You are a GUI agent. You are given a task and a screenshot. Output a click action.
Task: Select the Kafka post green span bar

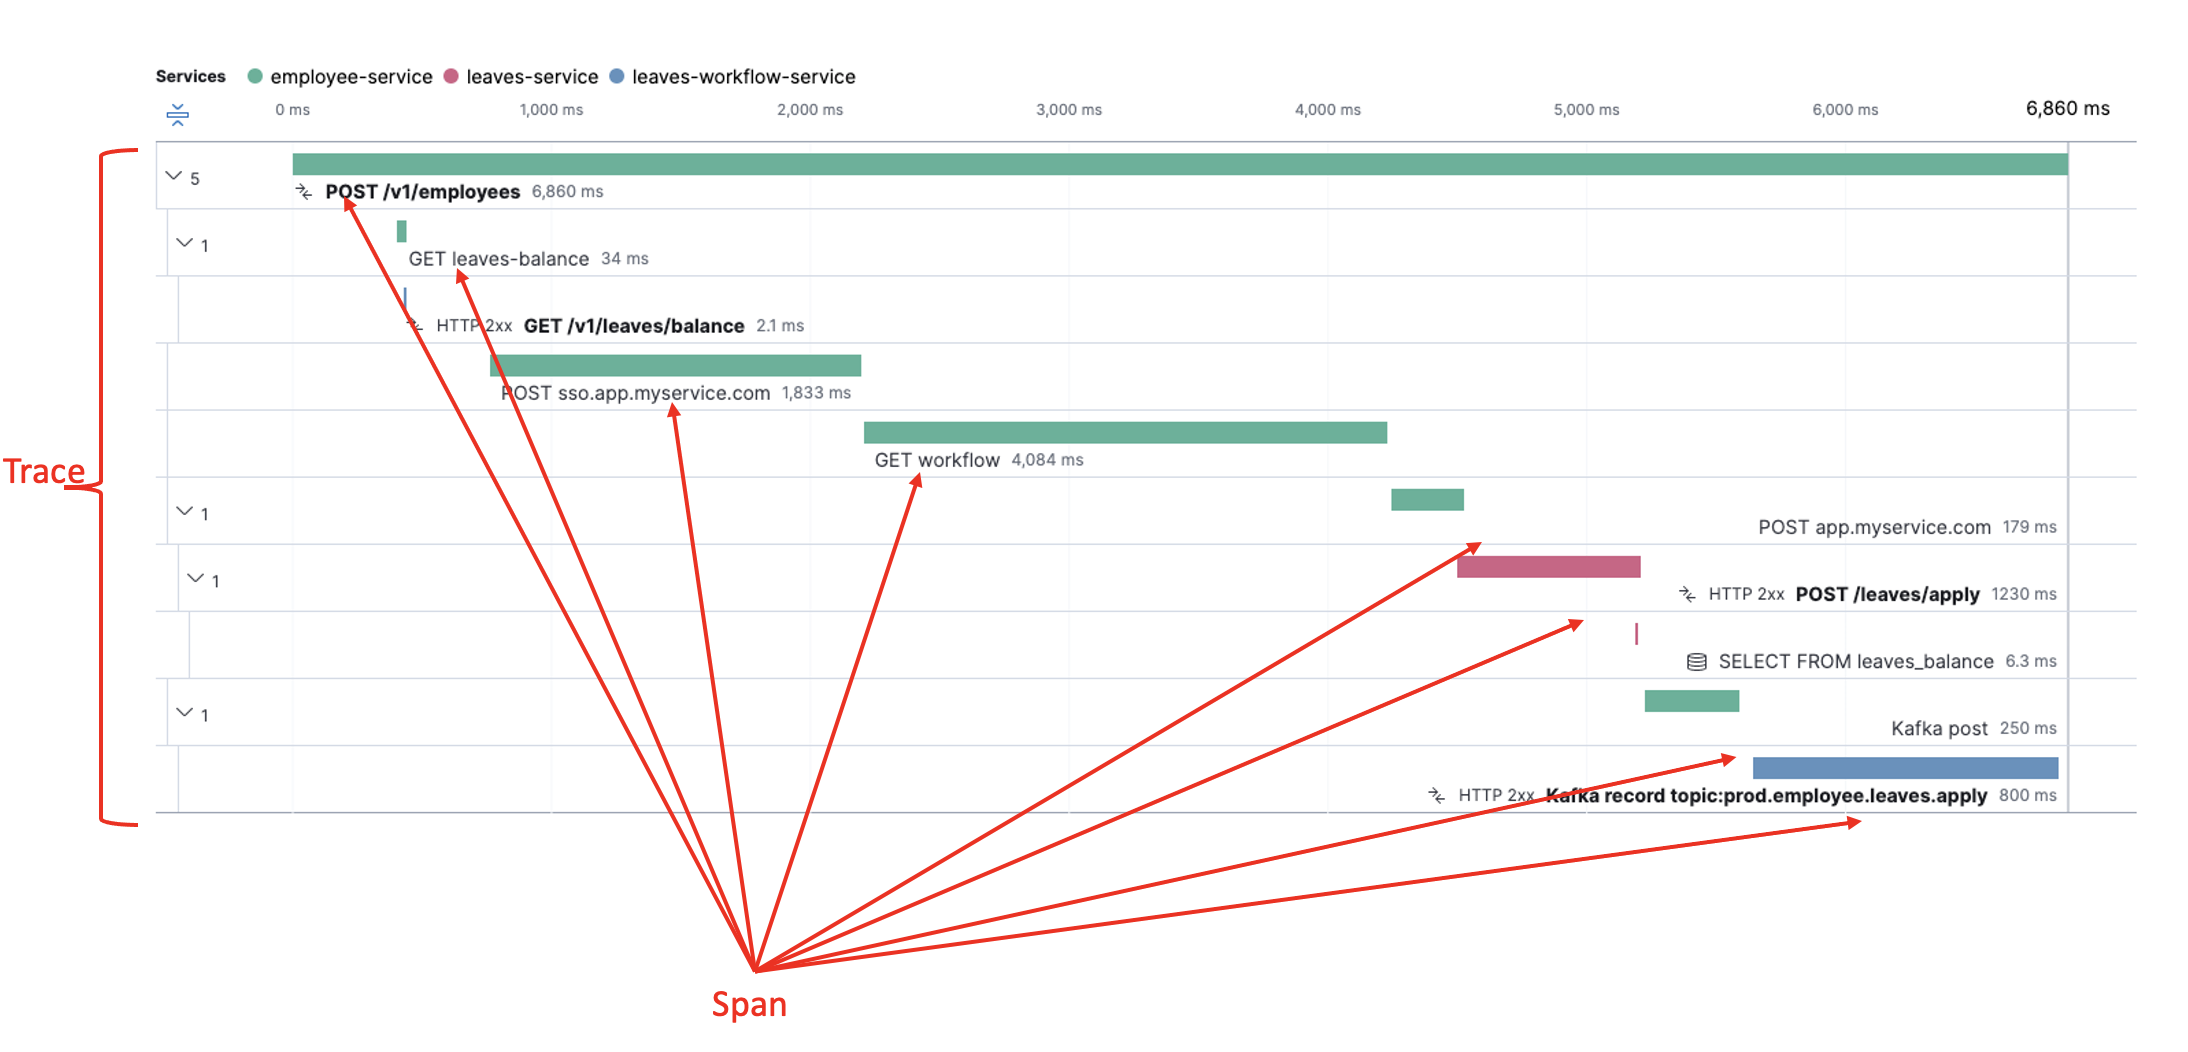(1692, 701)
